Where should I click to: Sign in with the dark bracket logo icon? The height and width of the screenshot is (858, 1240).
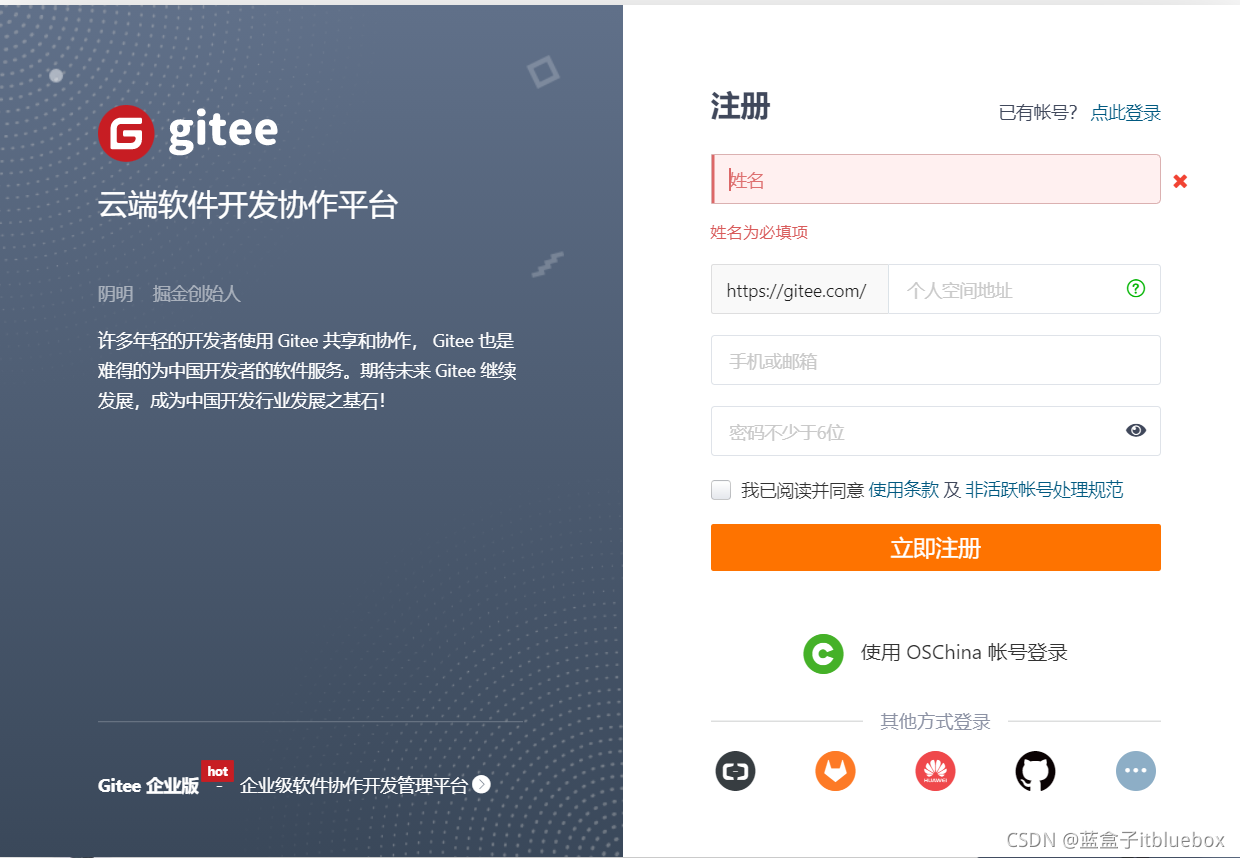point(736,771)
